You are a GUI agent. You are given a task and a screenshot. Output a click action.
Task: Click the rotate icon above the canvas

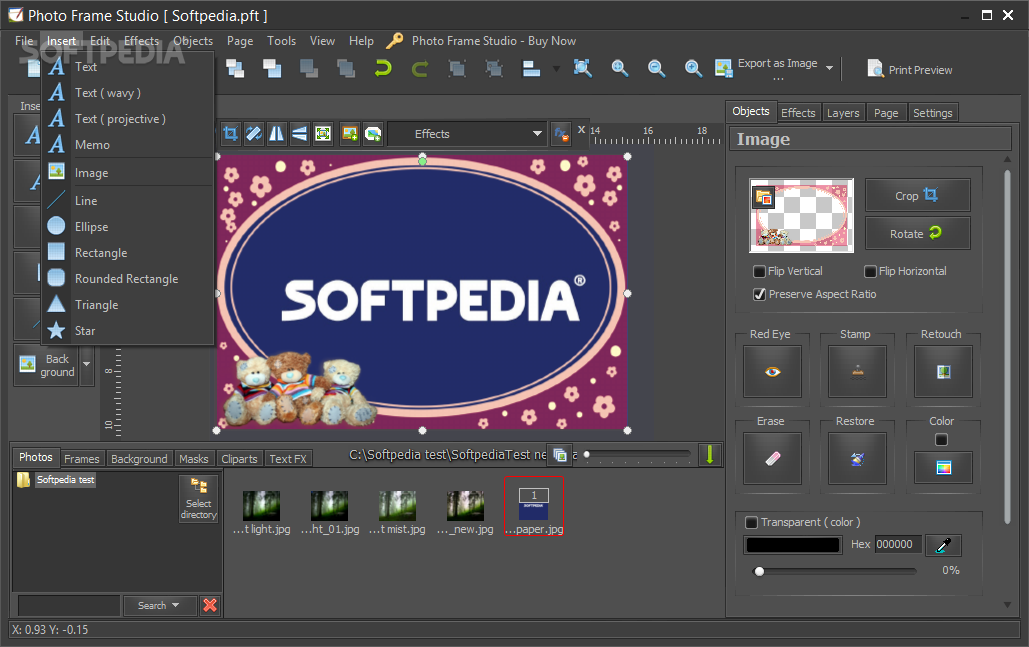(253, 134)
